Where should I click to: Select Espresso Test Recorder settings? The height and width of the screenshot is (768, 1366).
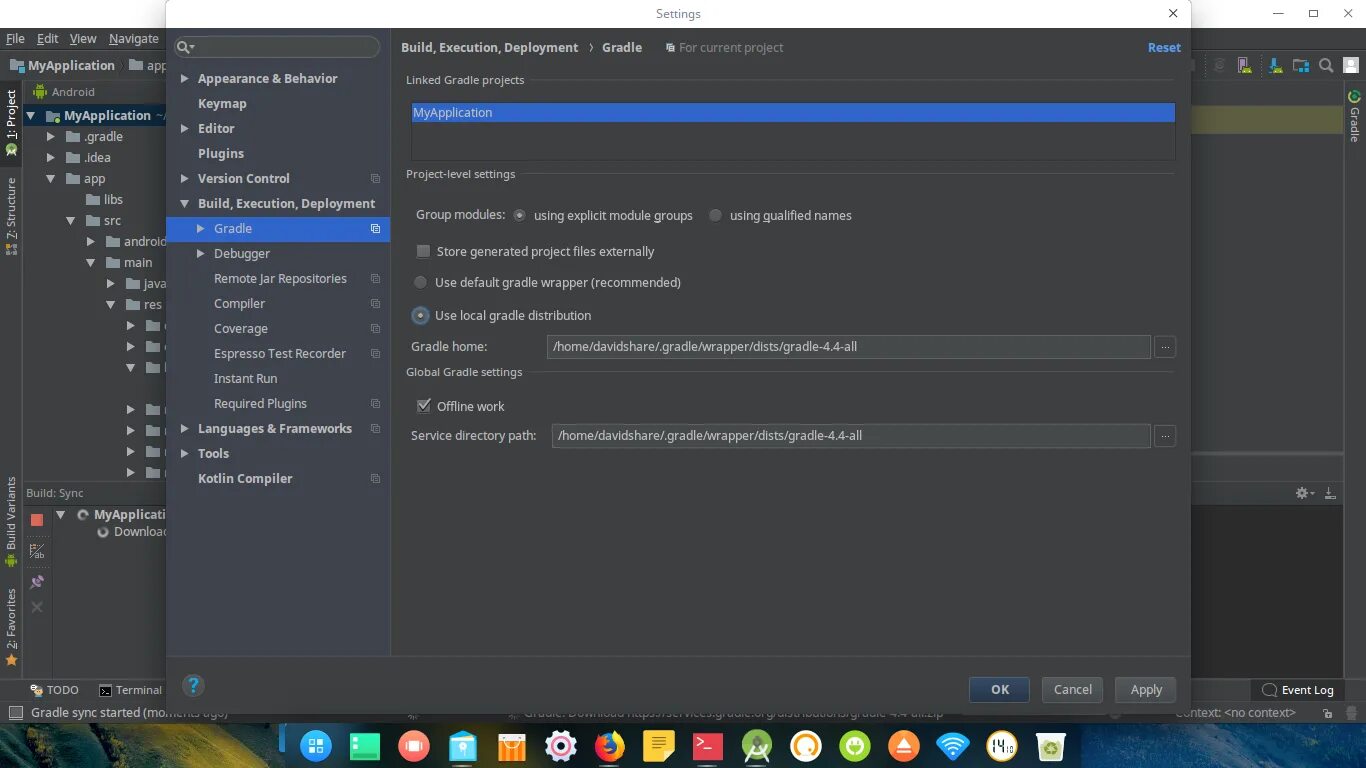(280, 353)
